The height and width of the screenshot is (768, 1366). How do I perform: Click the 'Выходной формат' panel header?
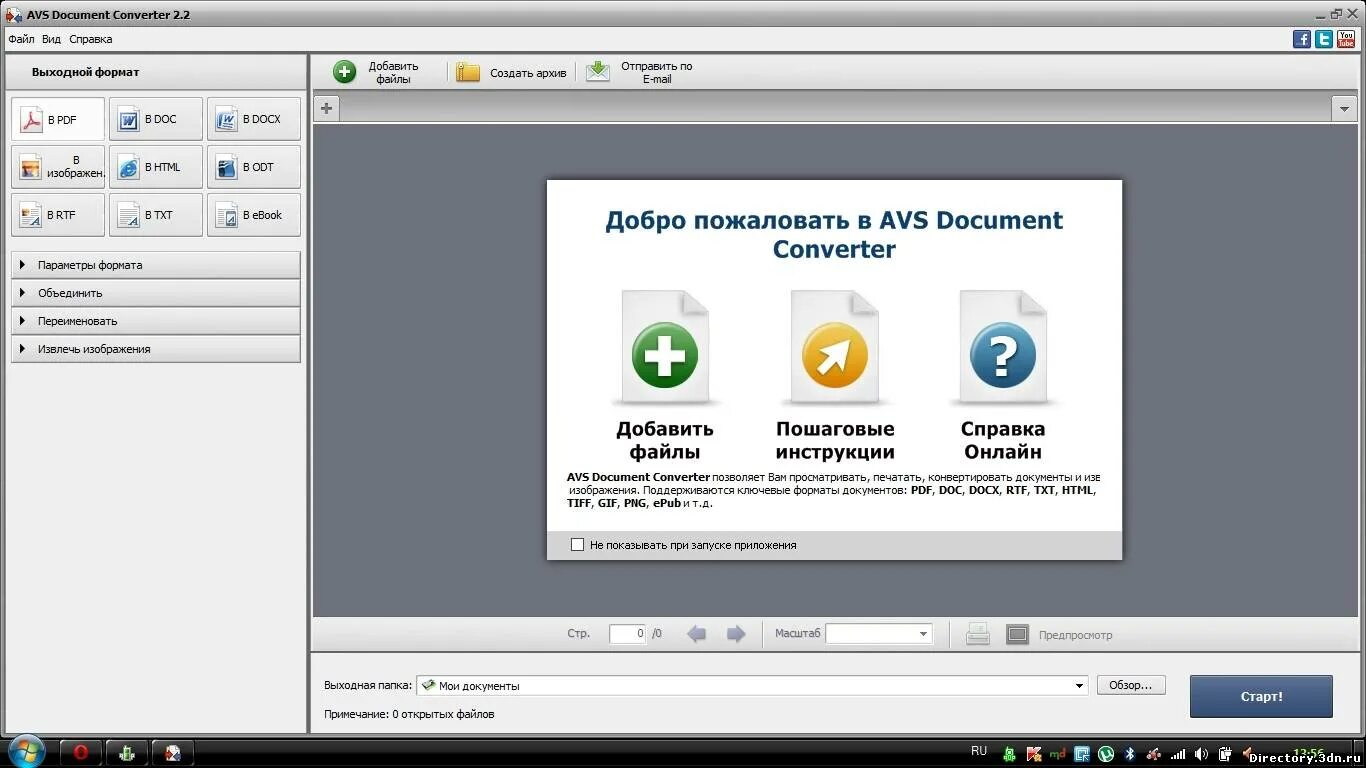pyautogui.click(x=156, y=72)
